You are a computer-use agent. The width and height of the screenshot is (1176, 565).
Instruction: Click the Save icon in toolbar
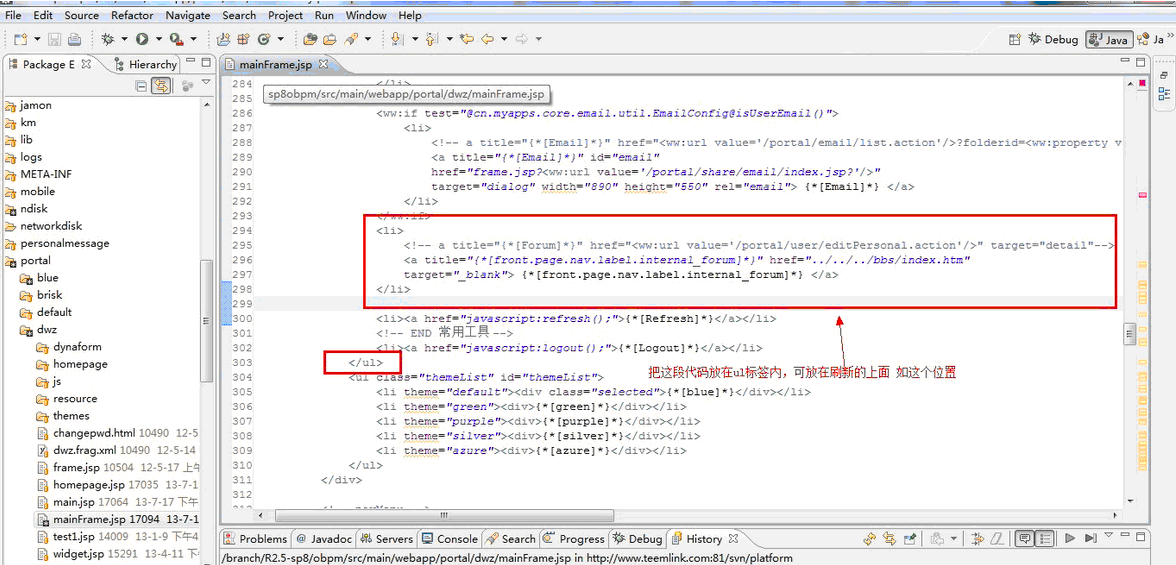coord(55,39)
